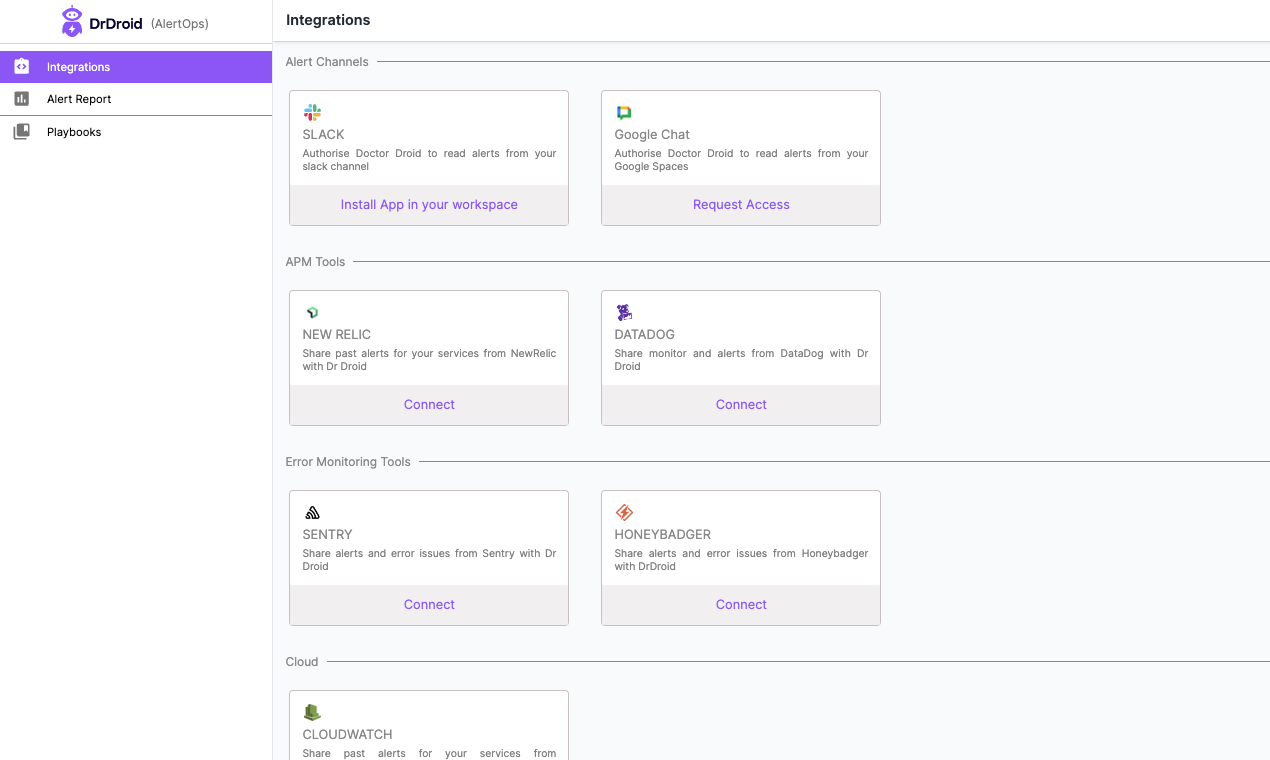The width and height of the screenshot is (1270, 760).
Task: Go to Playbooks in sidebar
Action: click(x=136, y=132)
